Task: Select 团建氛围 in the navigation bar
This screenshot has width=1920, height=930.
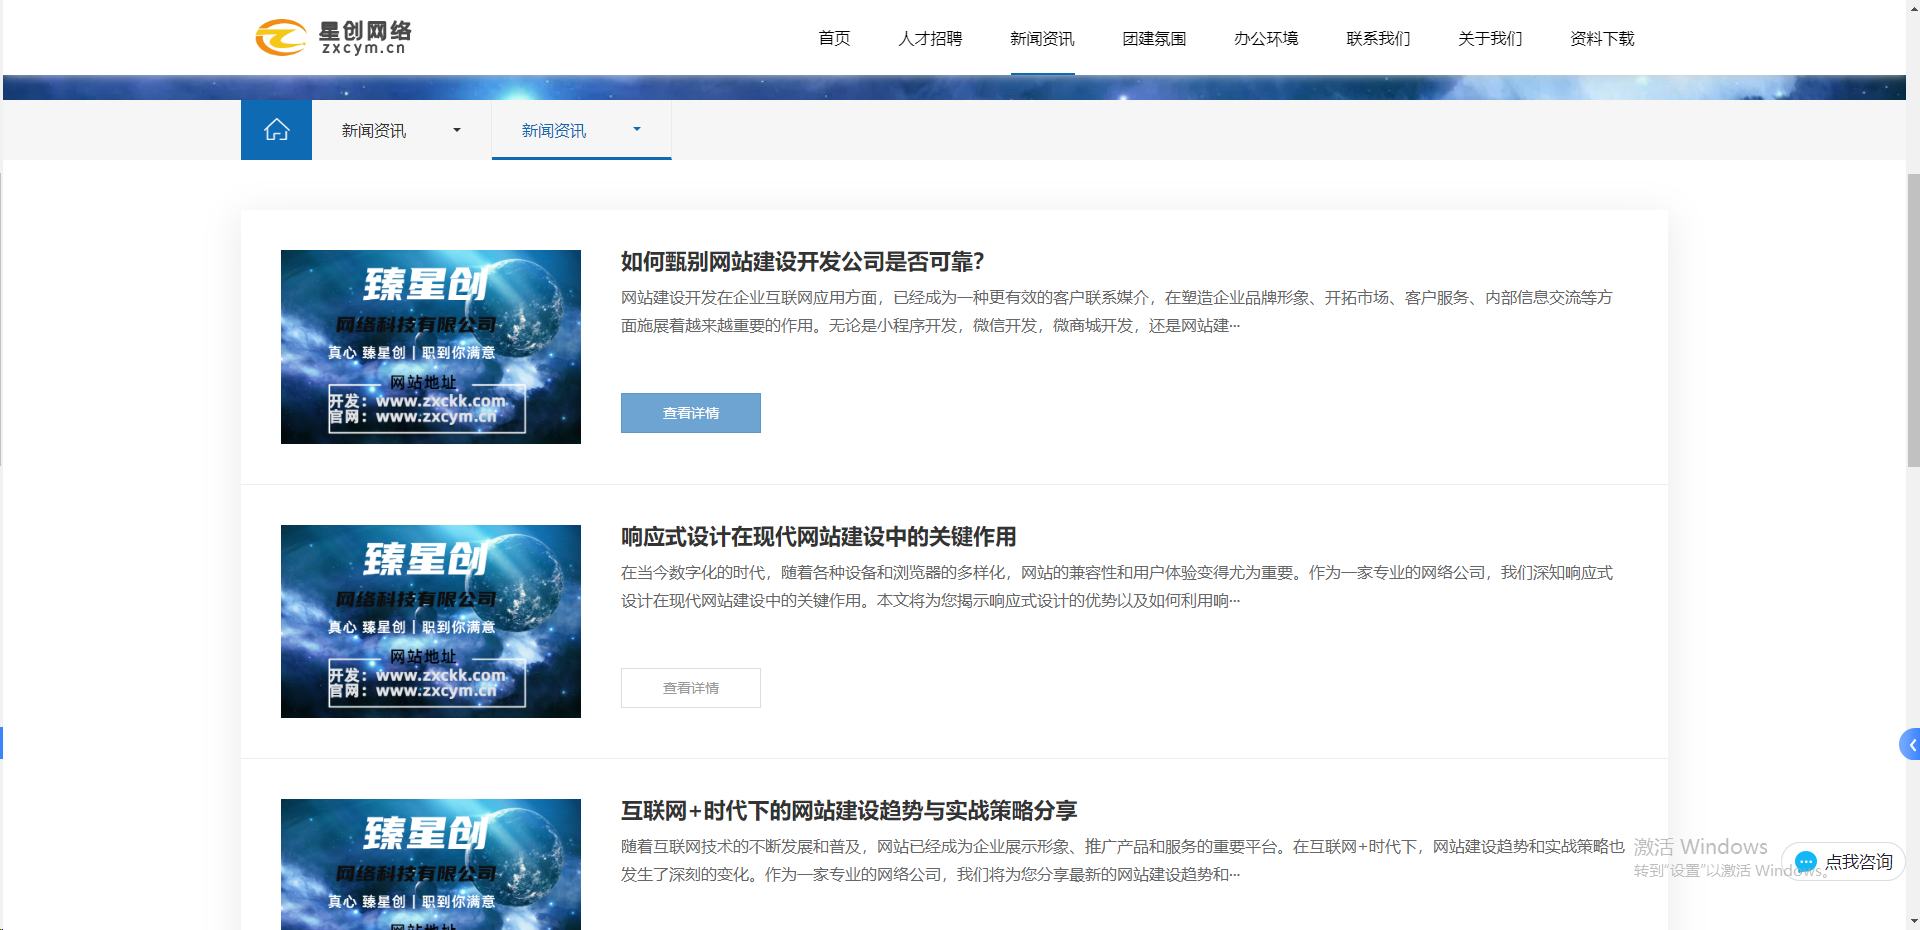Action: [1154, 38]
